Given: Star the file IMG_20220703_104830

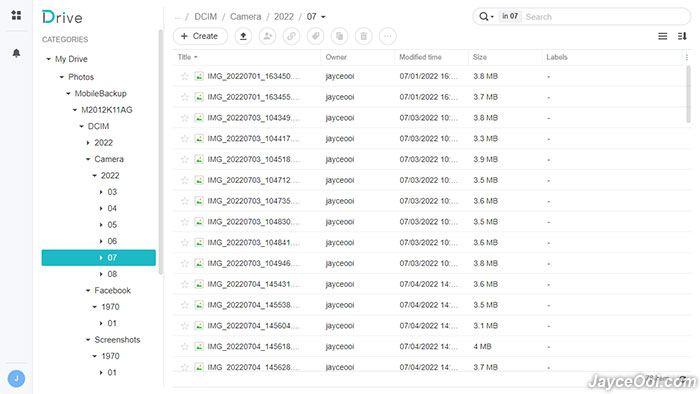Looking at the screenshot, I should (x=184, y=222).
